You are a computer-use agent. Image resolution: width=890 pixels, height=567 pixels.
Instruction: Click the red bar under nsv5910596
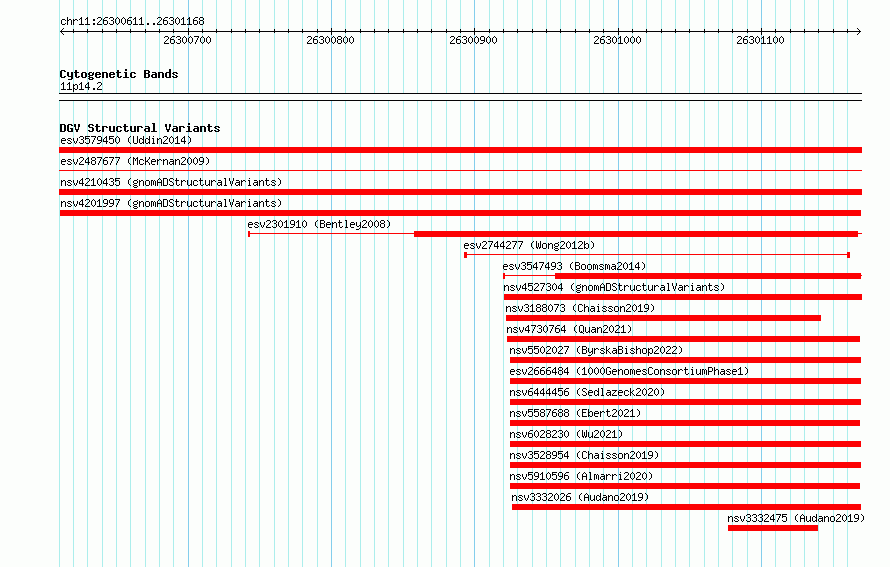coord(685,486)
